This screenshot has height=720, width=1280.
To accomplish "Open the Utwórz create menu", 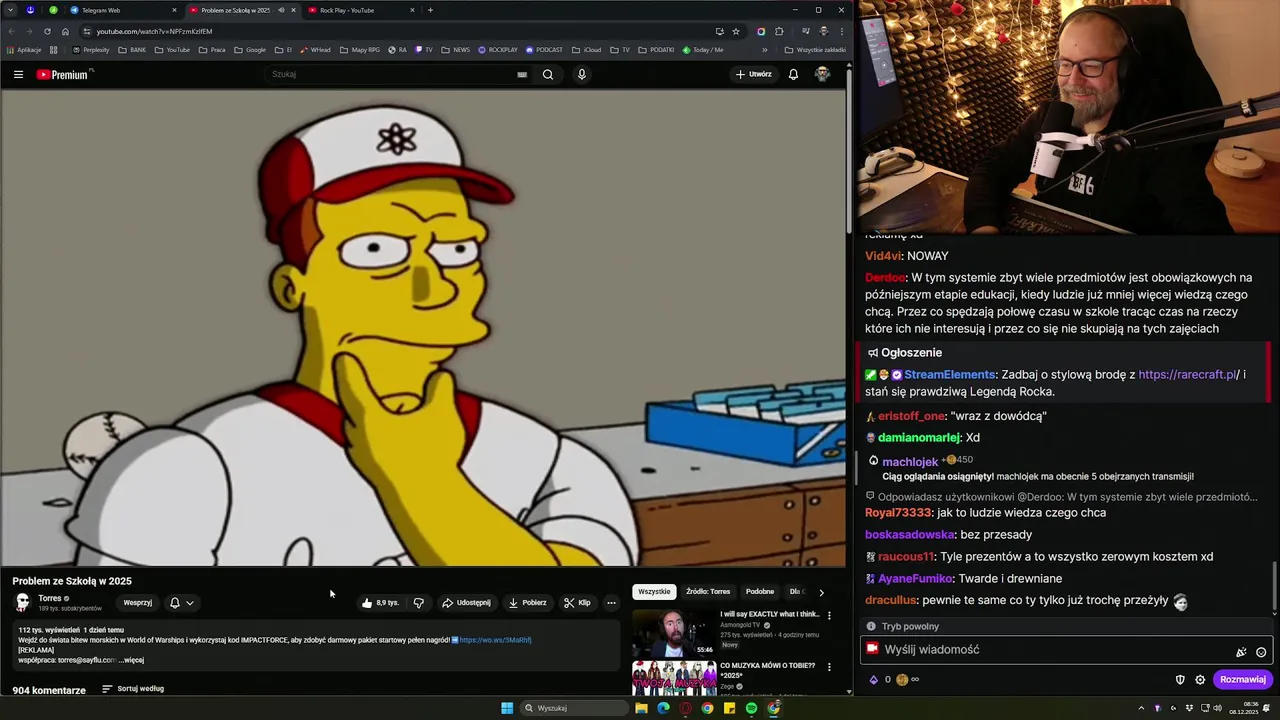I will click(754, 74).
